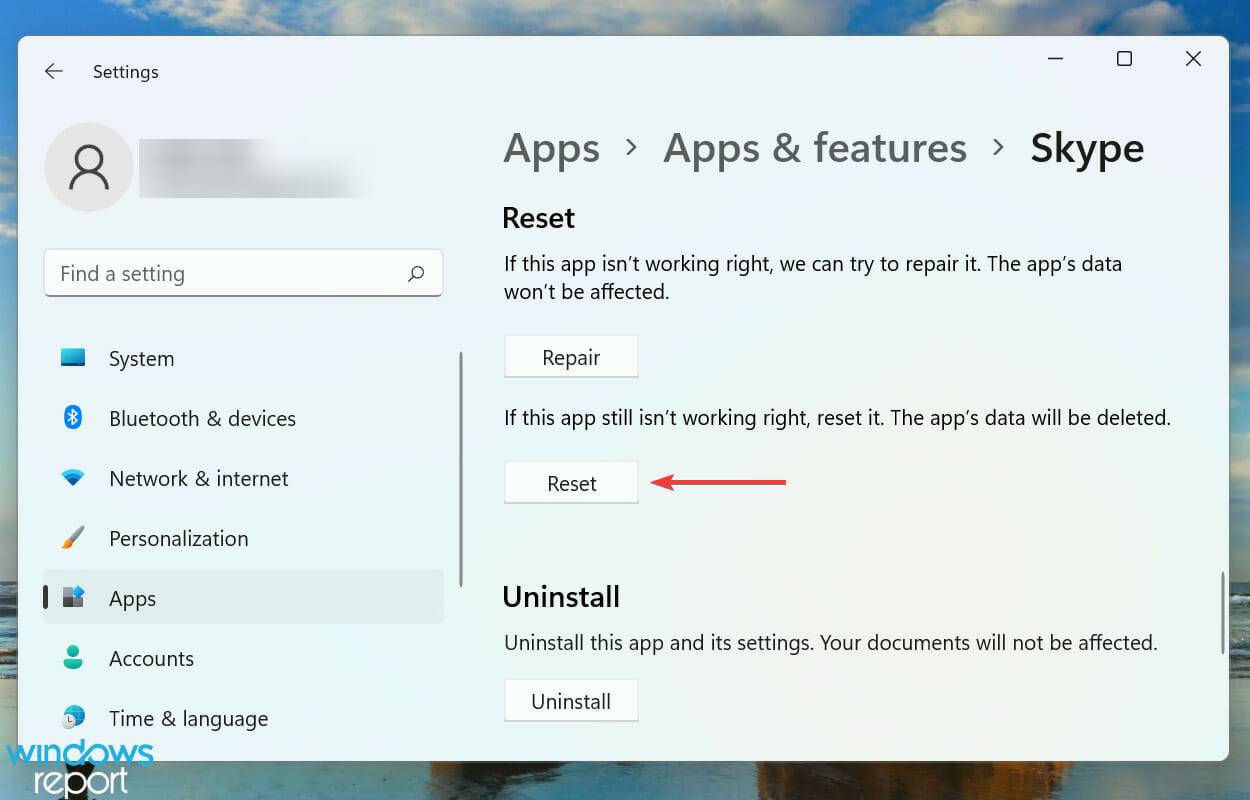Viewport: 1250px width, 800px height.
Task: Click the magnifier icon in the search box
Action: (417, 273)
